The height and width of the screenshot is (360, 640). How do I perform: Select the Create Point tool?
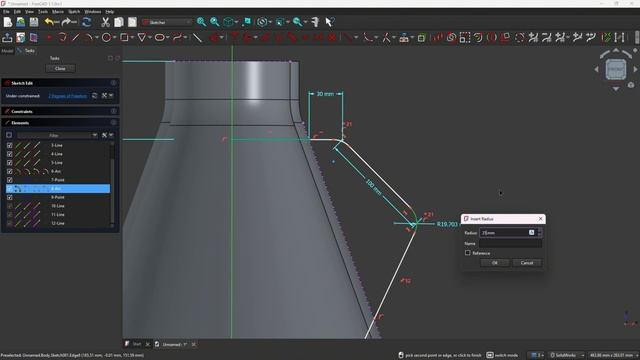pos(49,38)
